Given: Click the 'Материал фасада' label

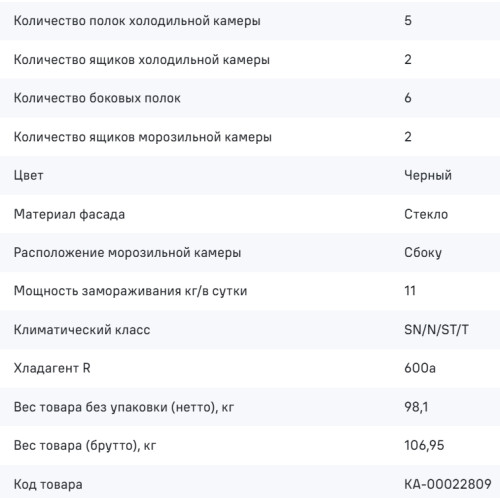Looking at the screenshot, I should point(69,214).
